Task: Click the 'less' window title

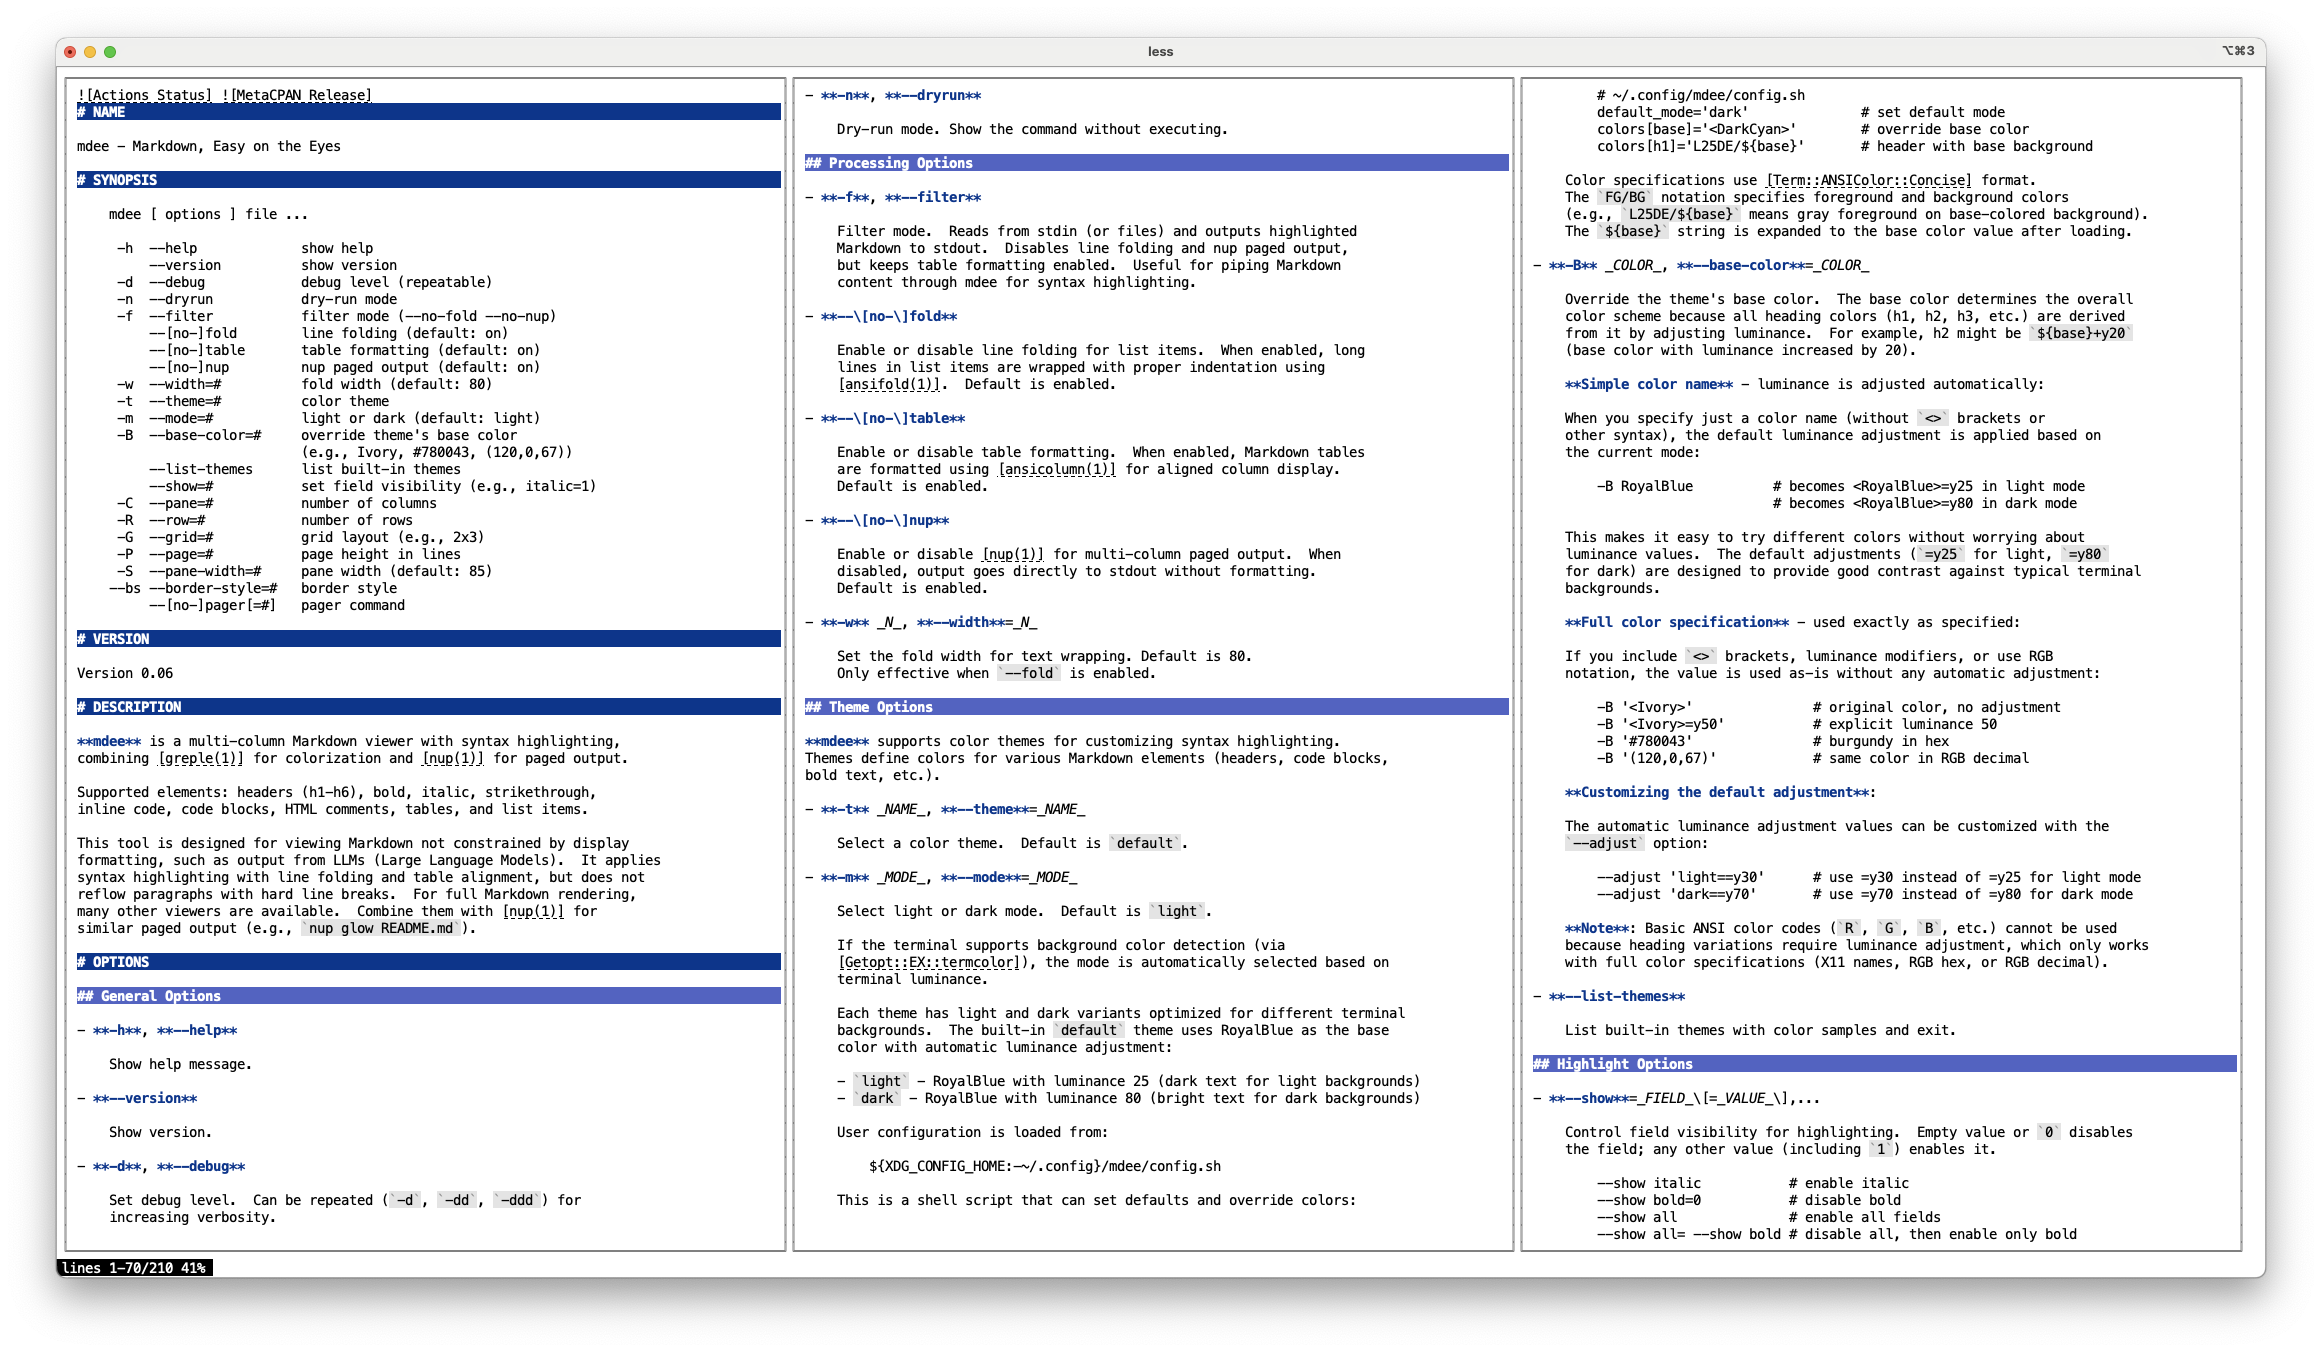Action: pos(1160,52)
